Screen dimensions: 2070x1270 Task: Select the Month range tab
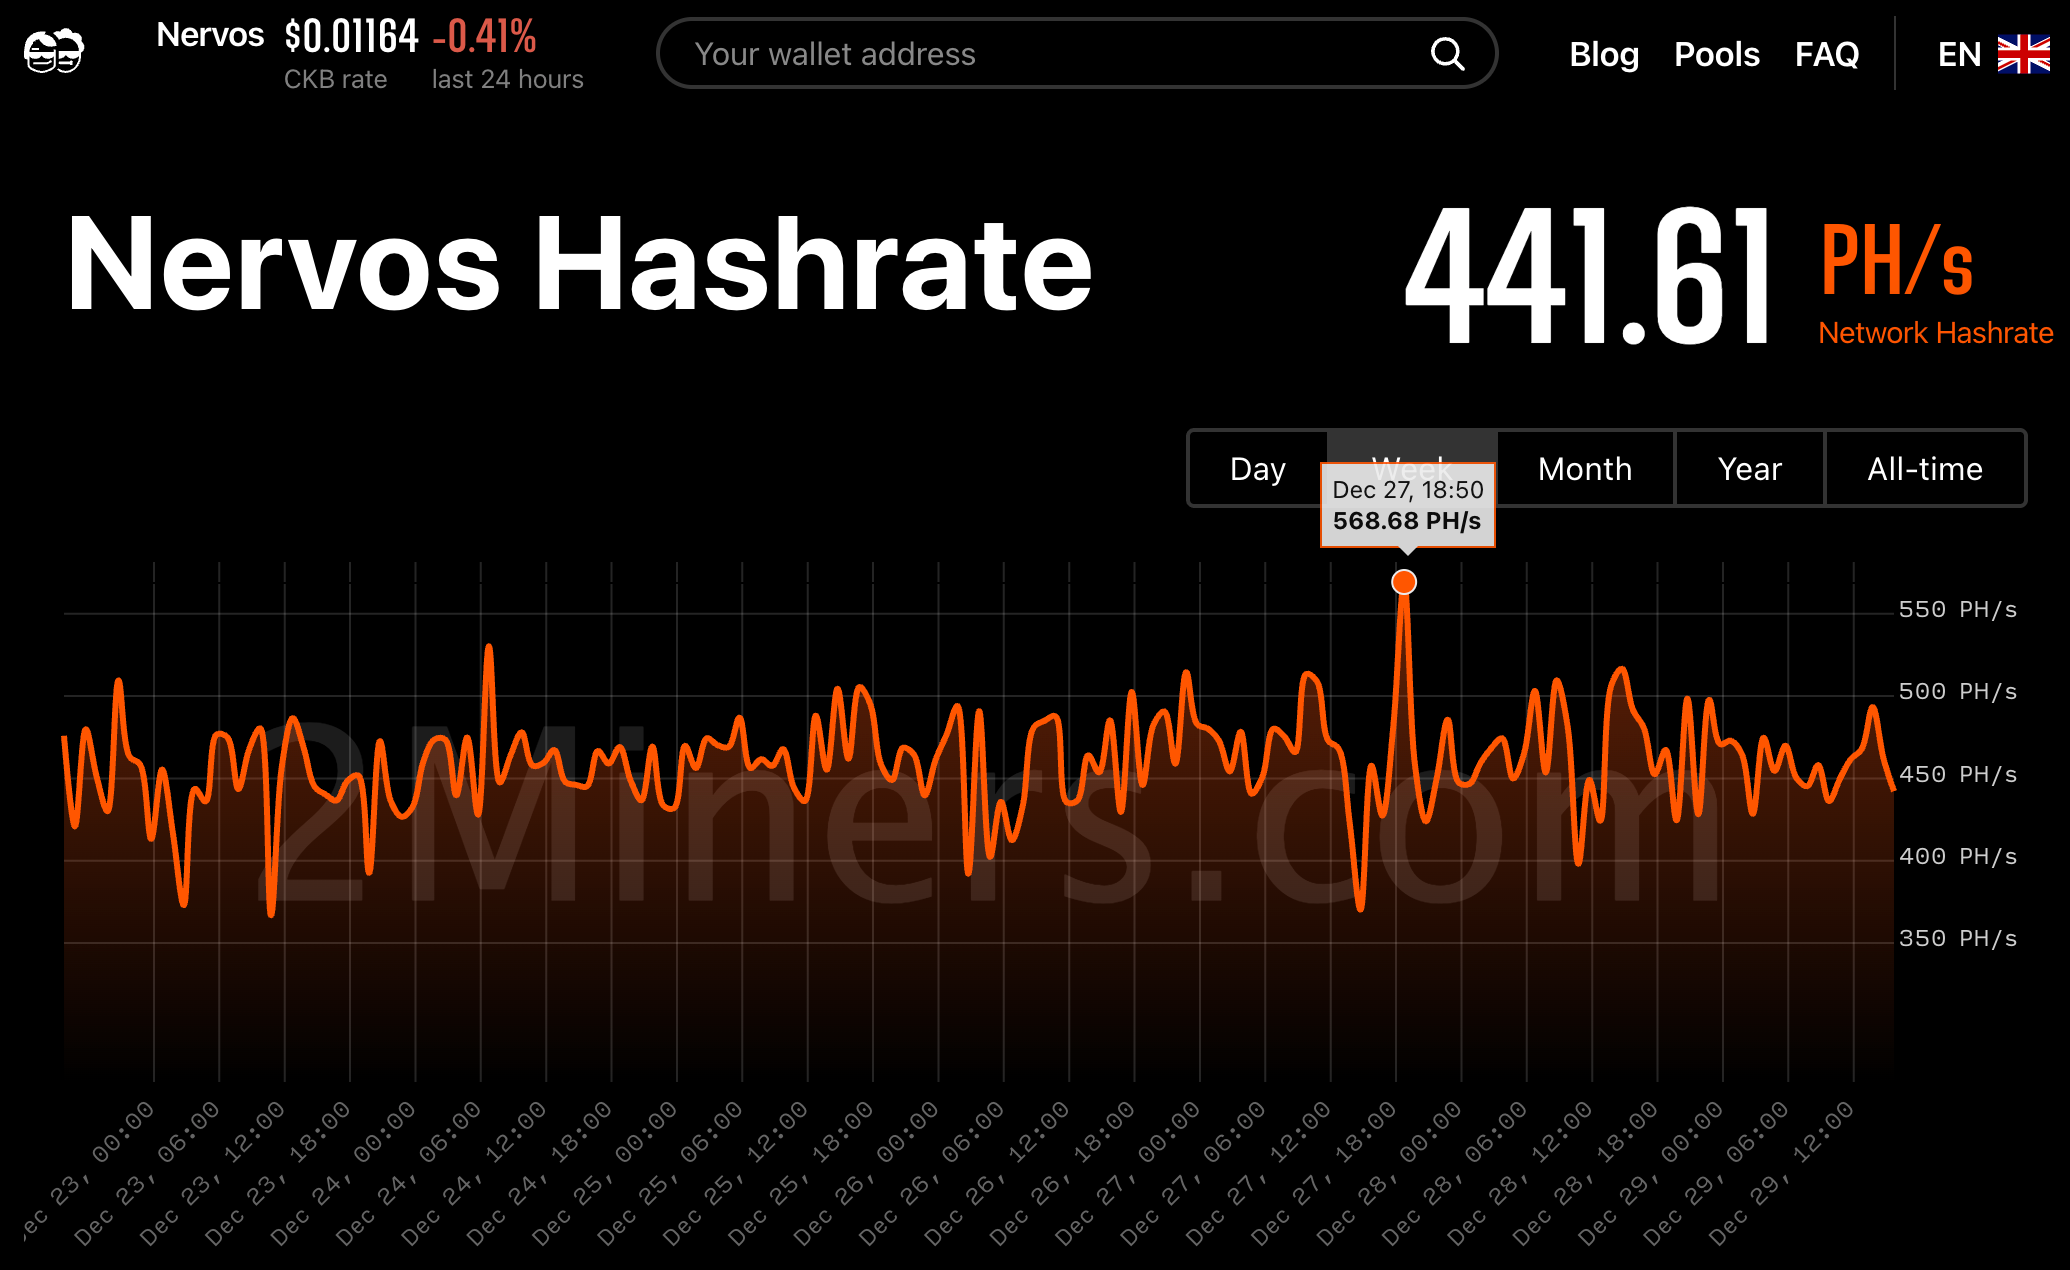click(1585, 468)
